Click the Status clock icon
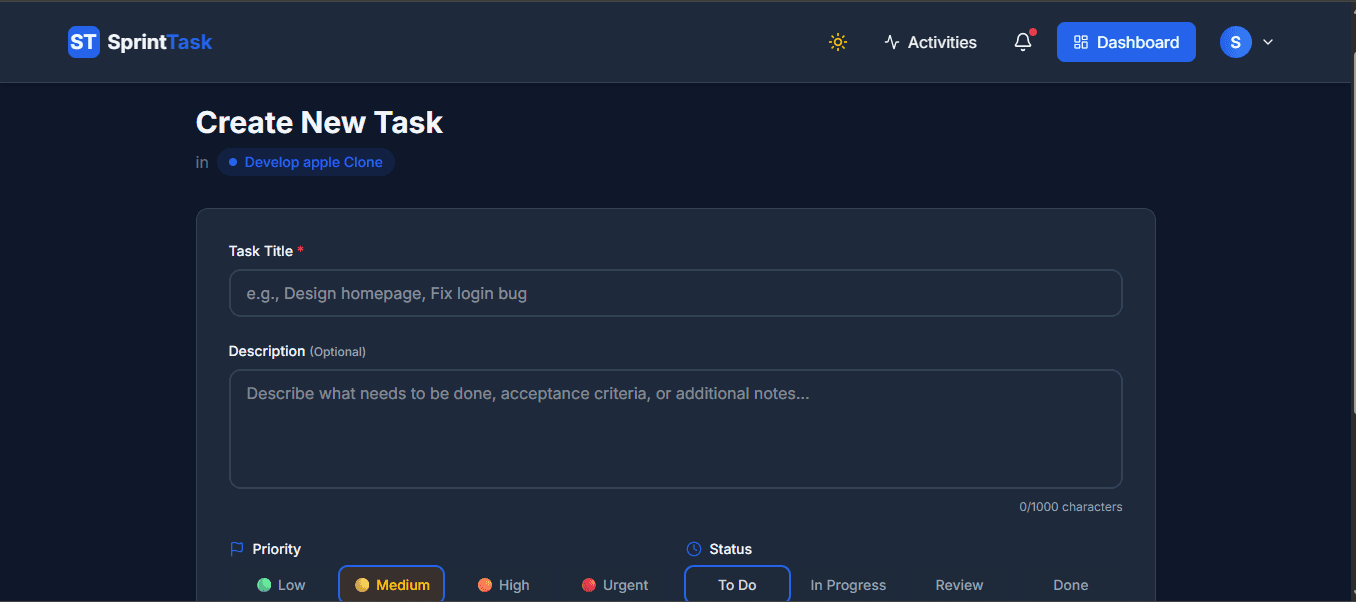 (694, 549)
